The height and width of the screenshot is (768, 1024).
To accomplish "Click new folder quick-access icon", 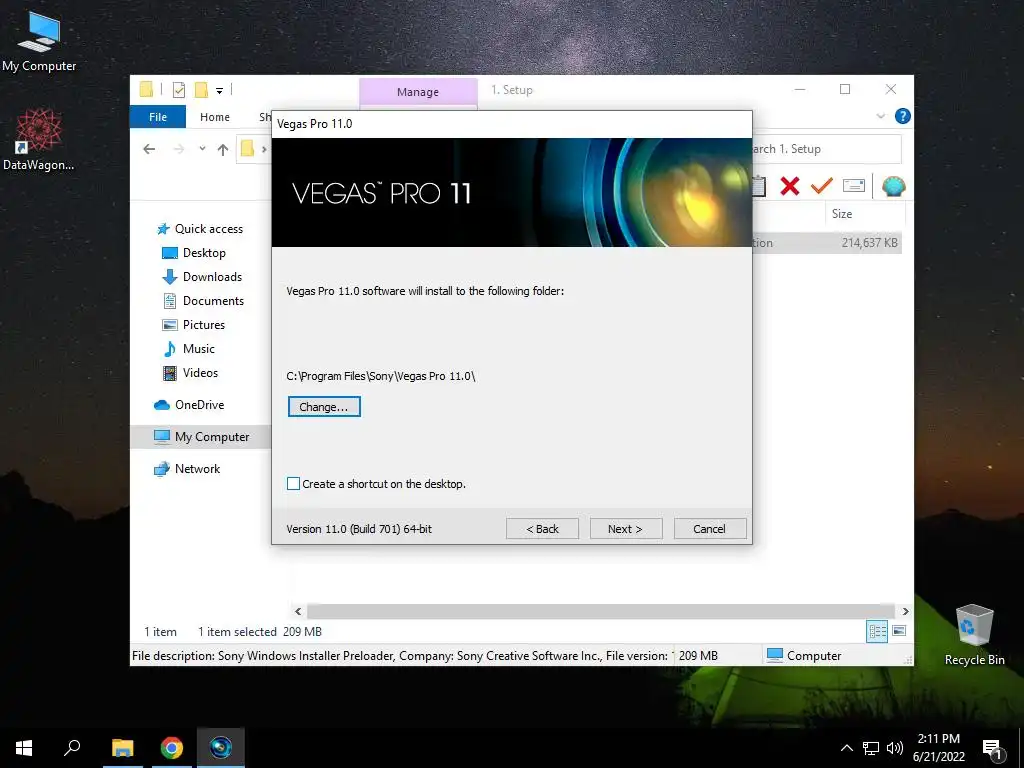I will 201,90.
